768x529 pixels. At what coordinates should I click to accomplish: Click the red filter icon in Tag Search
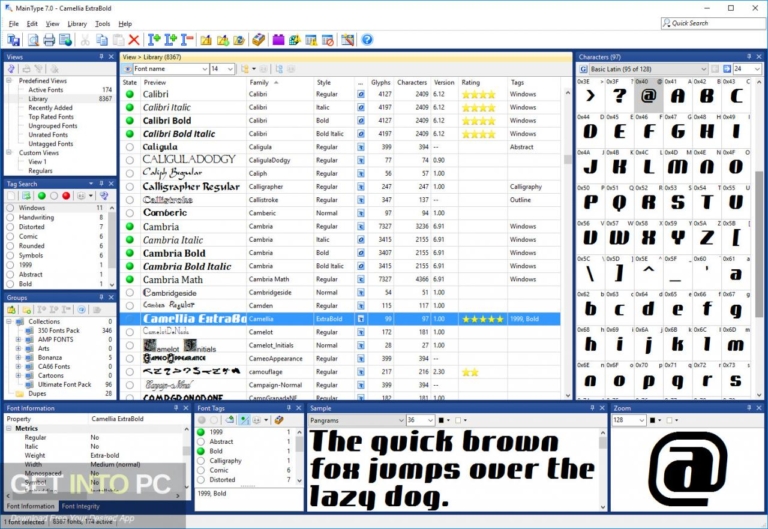(66, 196)
